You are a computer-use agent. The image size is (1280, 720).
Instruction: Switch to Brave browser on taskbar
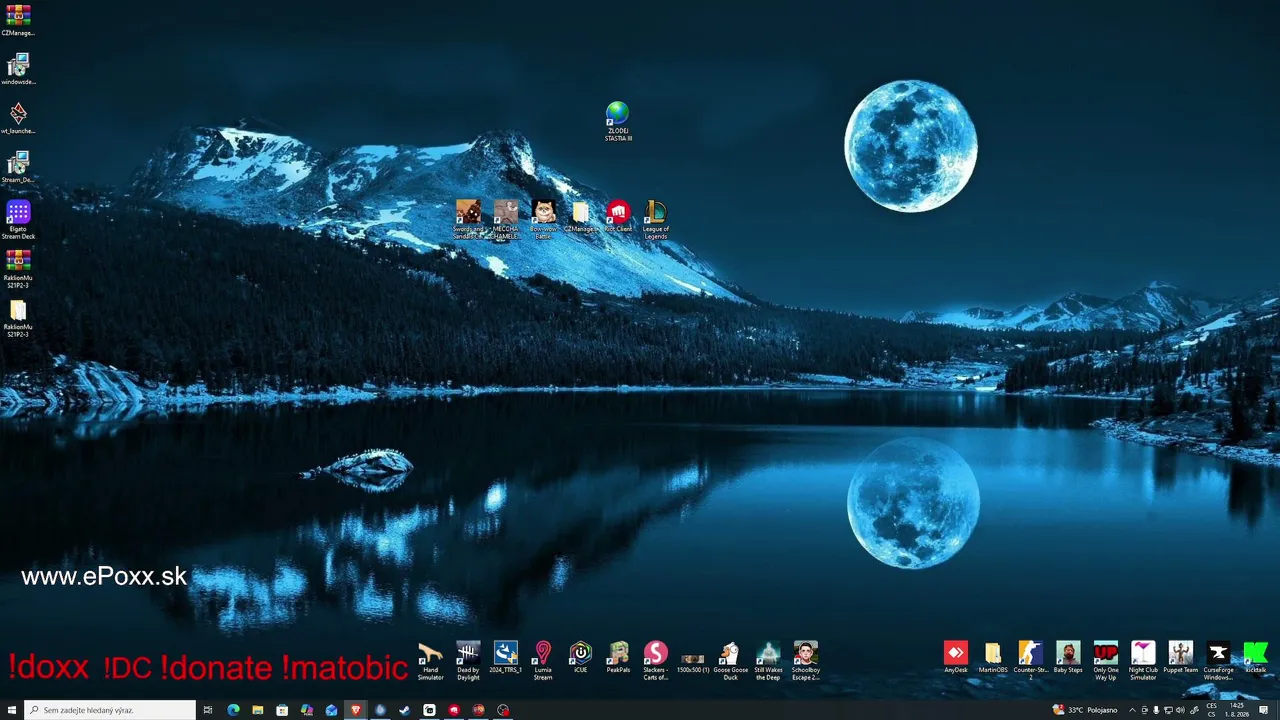click(355, 710)
